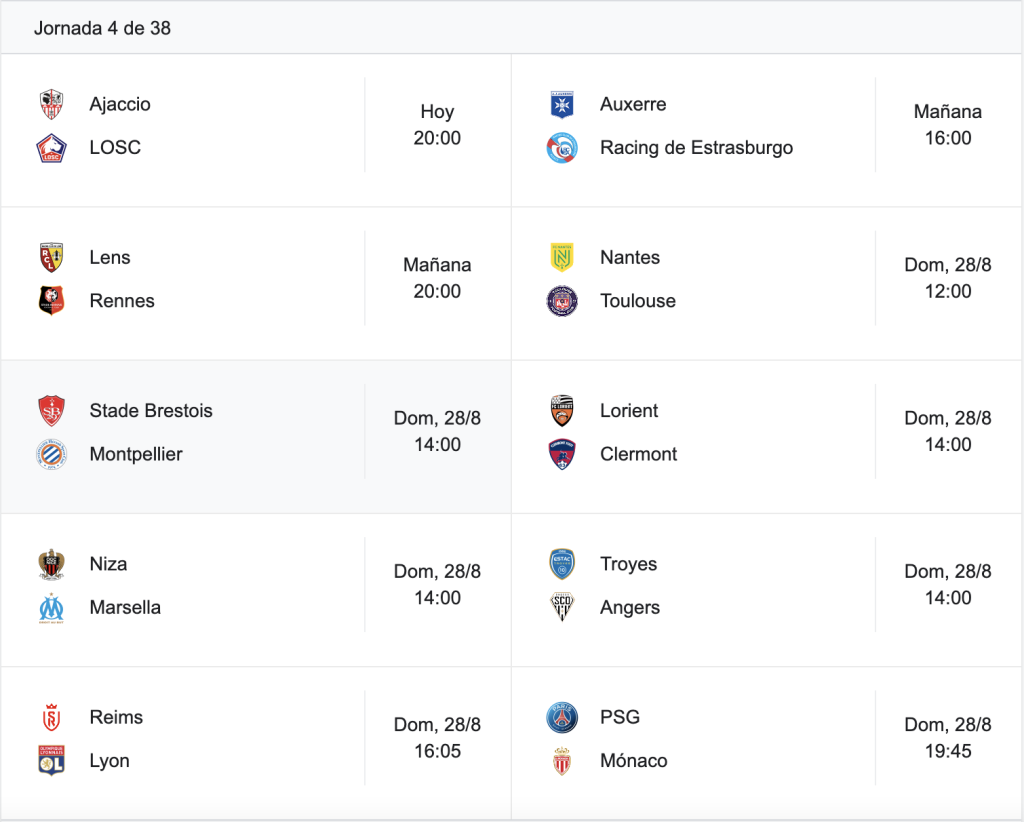Open the Montpellier team link
This screenshot has width=1024, height=822.
(136, 454)
